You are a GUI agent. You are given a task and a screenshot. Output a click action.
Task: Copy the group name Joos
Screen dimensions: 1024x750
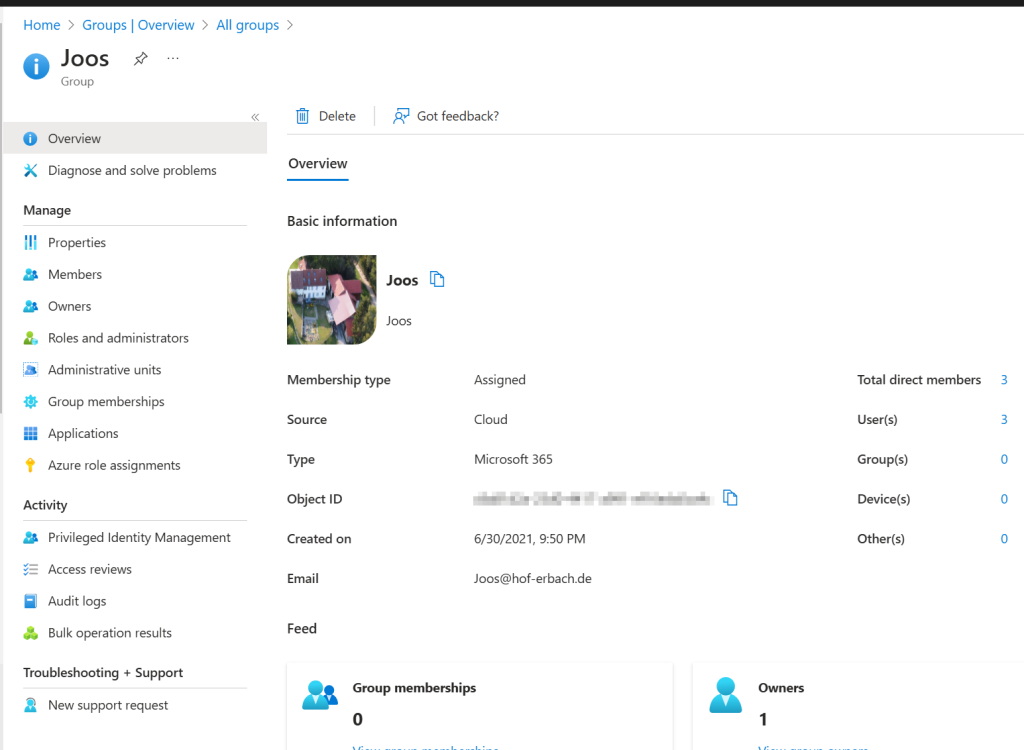point(438,280)
